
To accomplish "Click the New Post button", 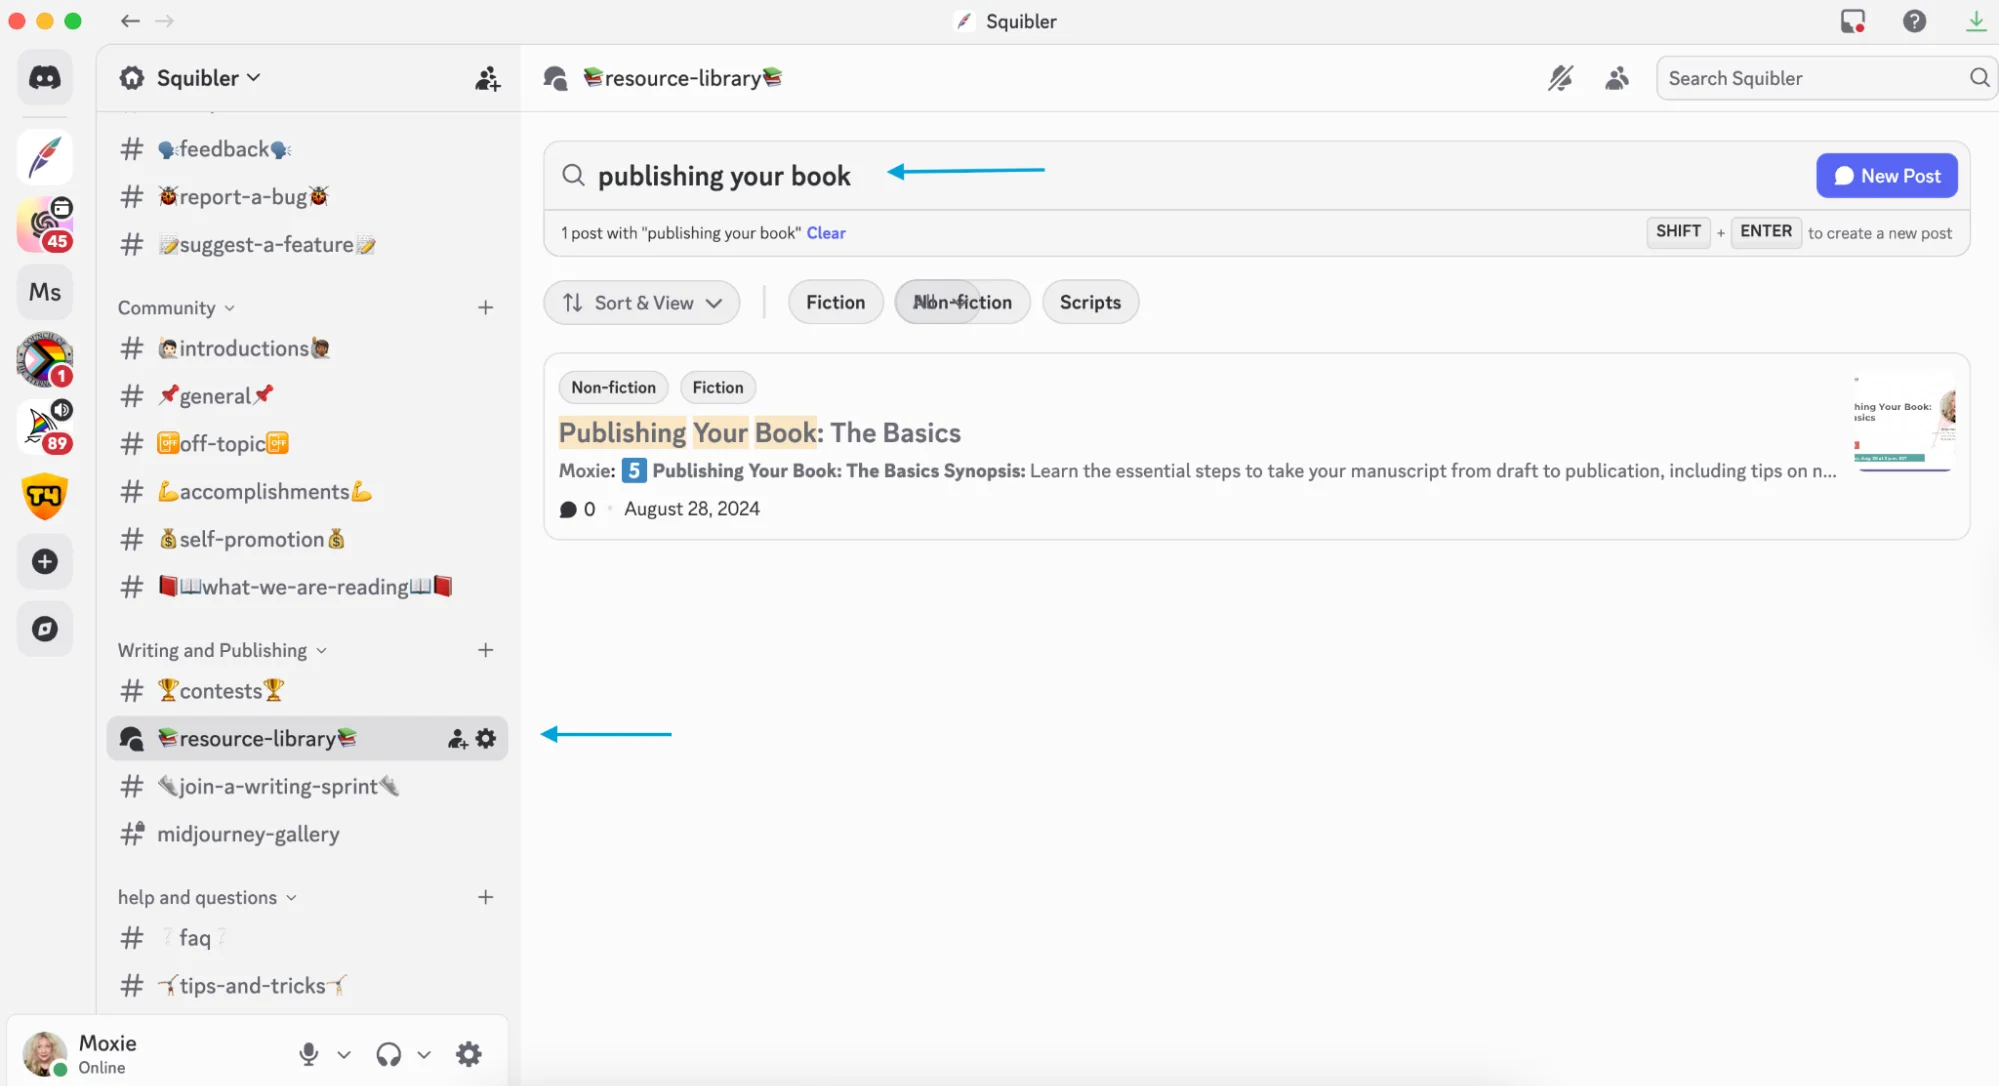I will pos(1886,176).
